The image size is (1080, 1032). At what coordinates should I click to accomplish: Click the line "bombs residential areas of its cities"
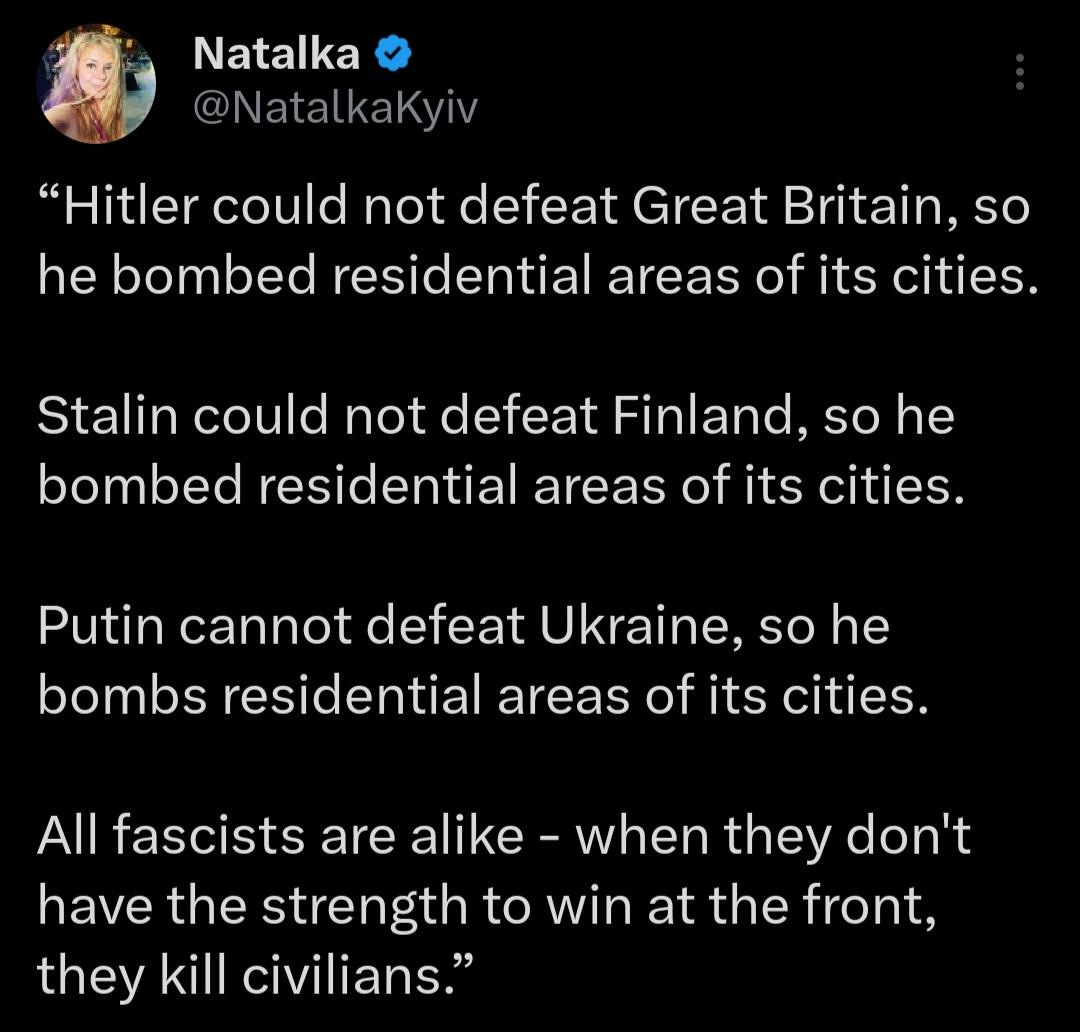[477, 696]
